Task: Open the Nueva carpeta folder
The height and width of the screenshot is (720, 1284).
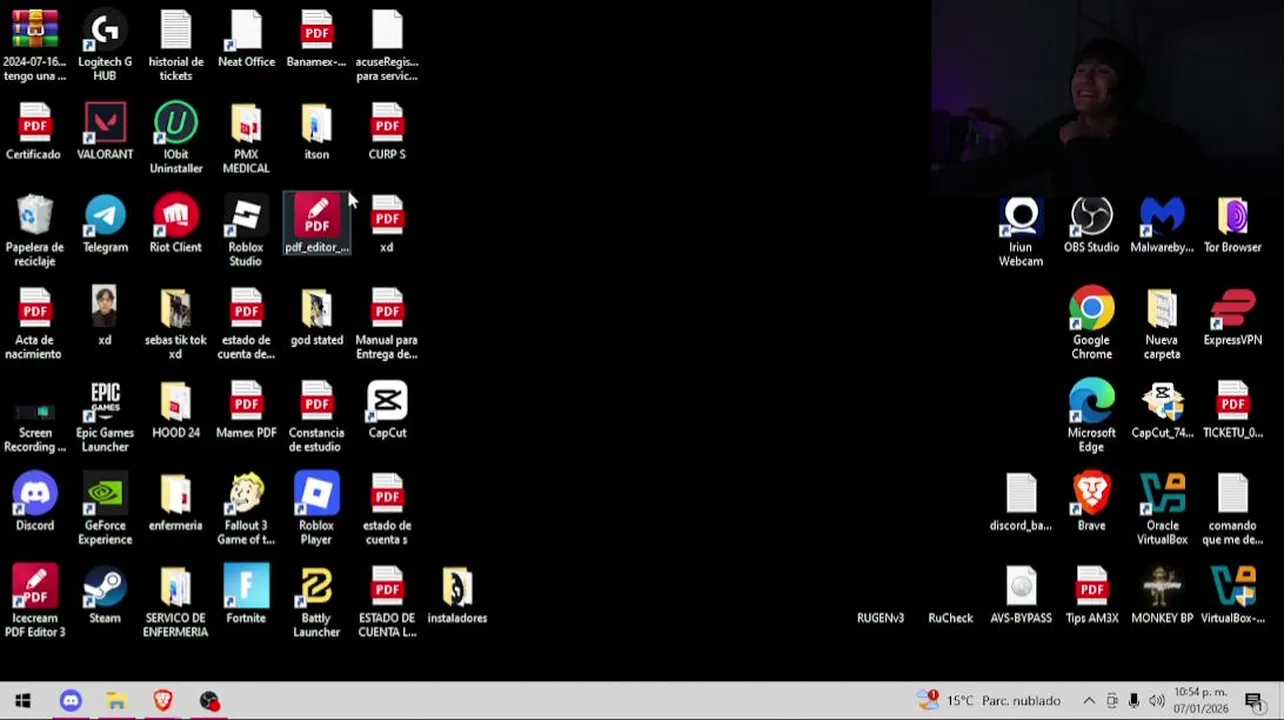Action: [x=1162, y=324]
